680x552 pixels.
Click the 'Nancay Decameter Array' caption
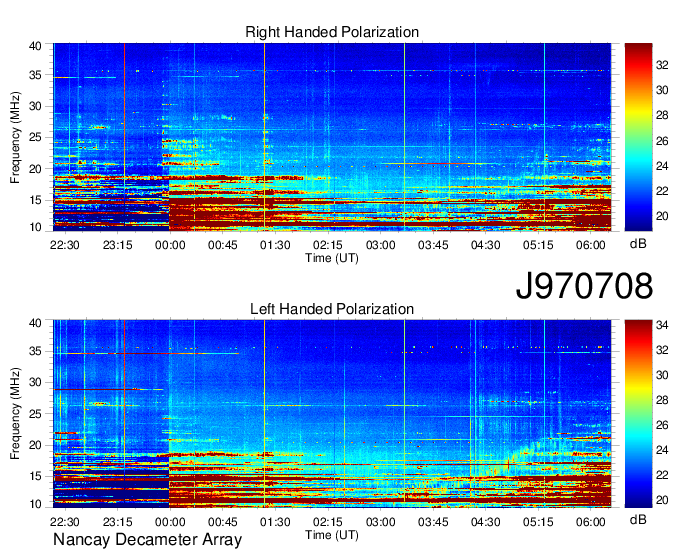147,539
